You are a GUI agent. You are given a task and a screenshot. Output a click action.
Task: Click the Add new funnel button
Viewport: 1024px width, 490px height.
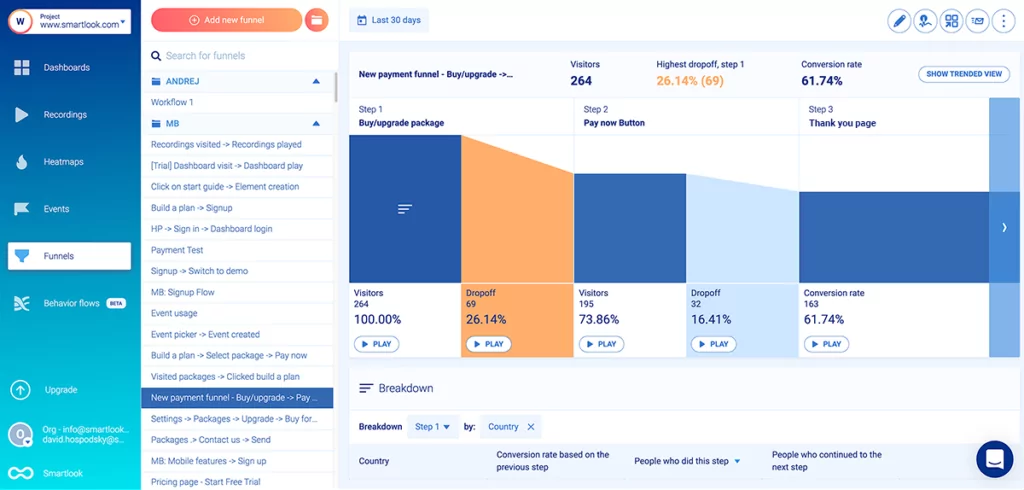point(226,20)
